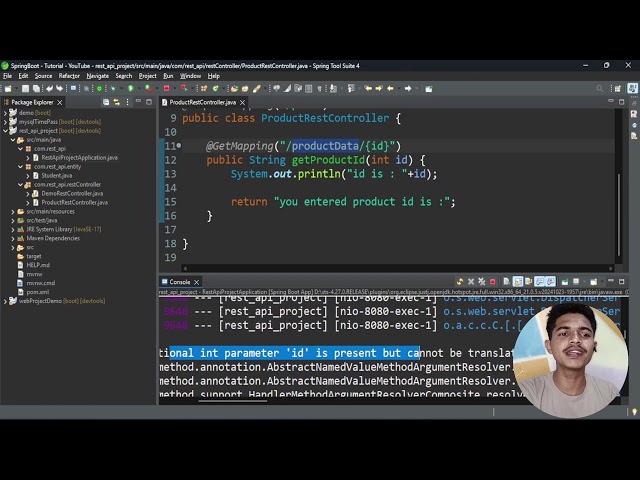640x480 pixels.
Task: Select RestApiProjectApplication.java file
Action: [79, 158]
